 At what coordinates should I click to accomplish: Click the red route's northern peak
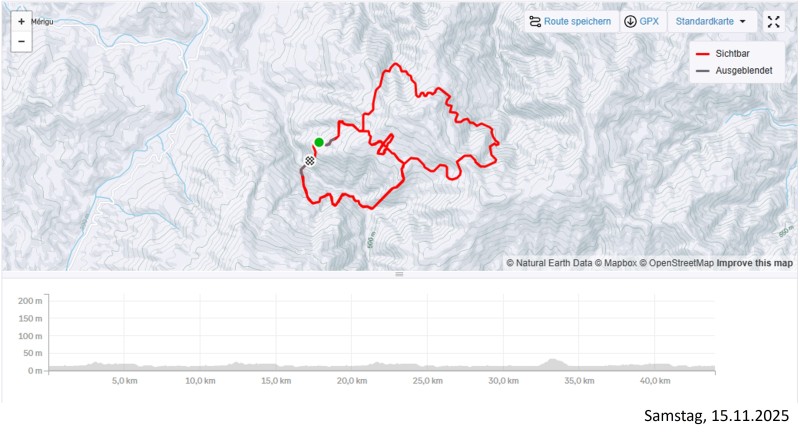(397, 65)
